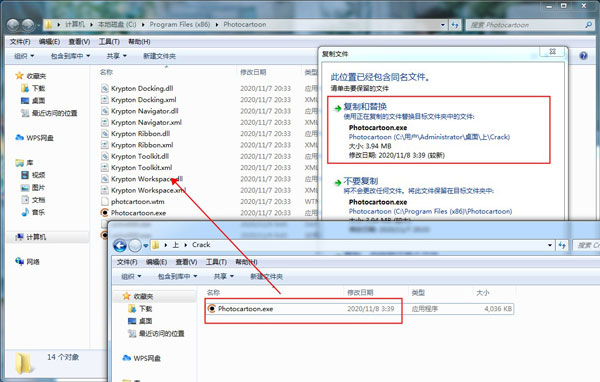The height and width of the screenshot is (382, 600).
Task: Close the 复制文件 dialog
Action: [553, 51]
